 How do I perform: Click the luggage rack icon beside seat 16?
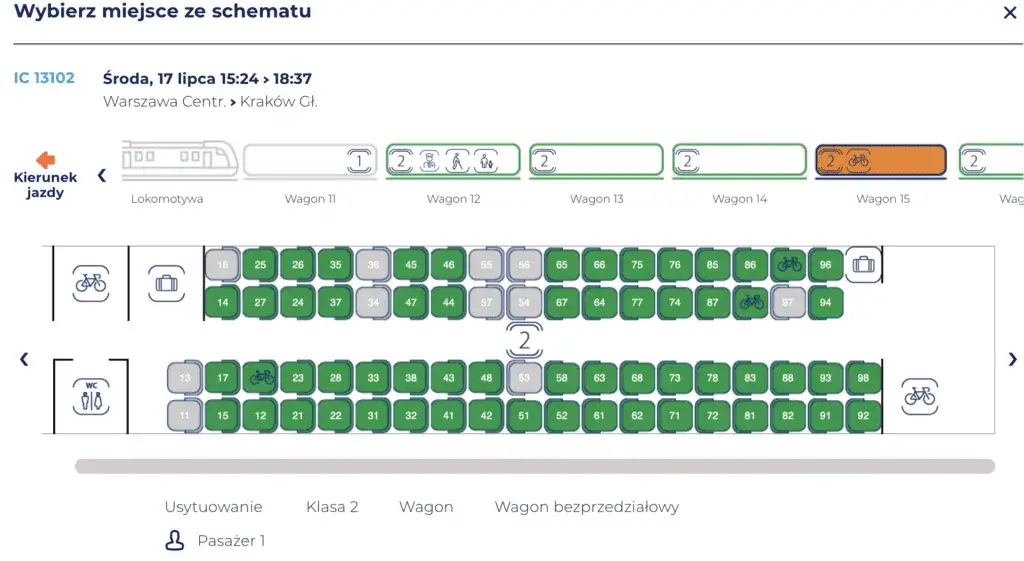(166, 283)
